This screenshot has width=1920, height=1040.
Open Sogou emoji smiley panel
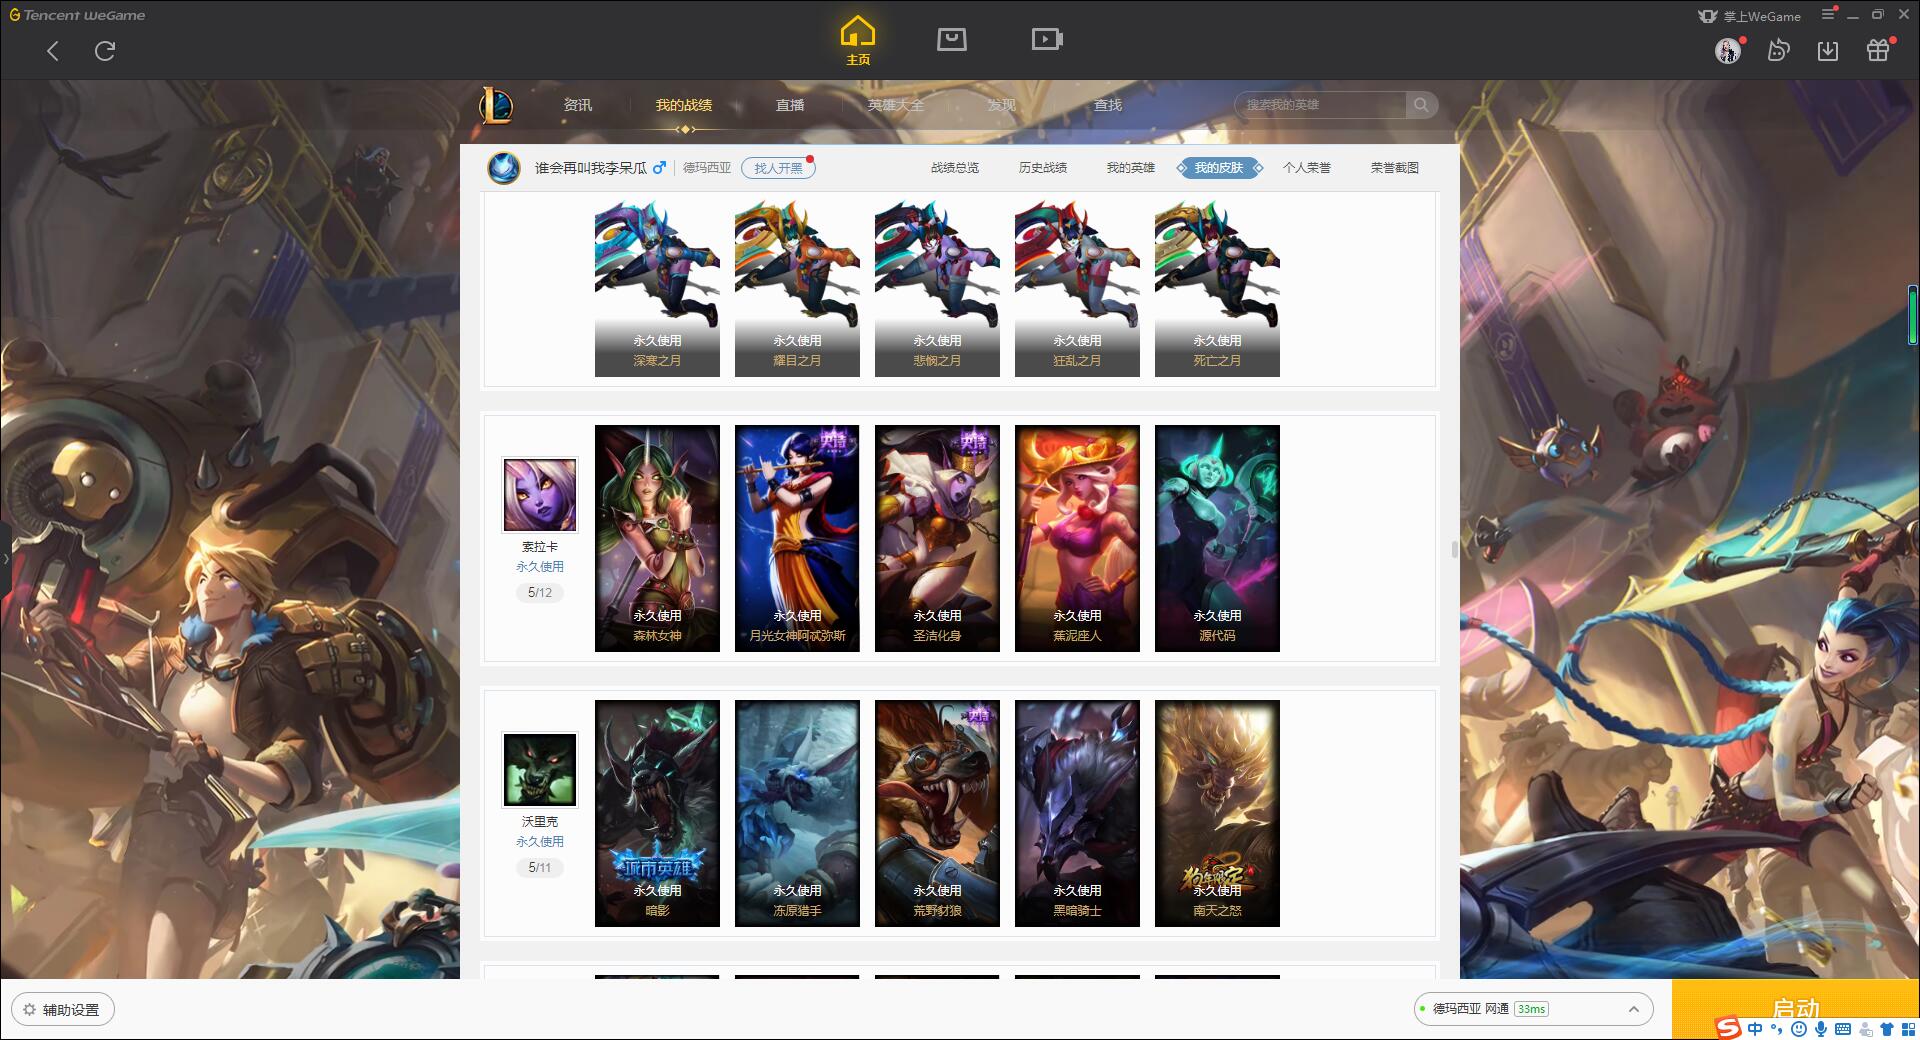tap(1799, 1029)
